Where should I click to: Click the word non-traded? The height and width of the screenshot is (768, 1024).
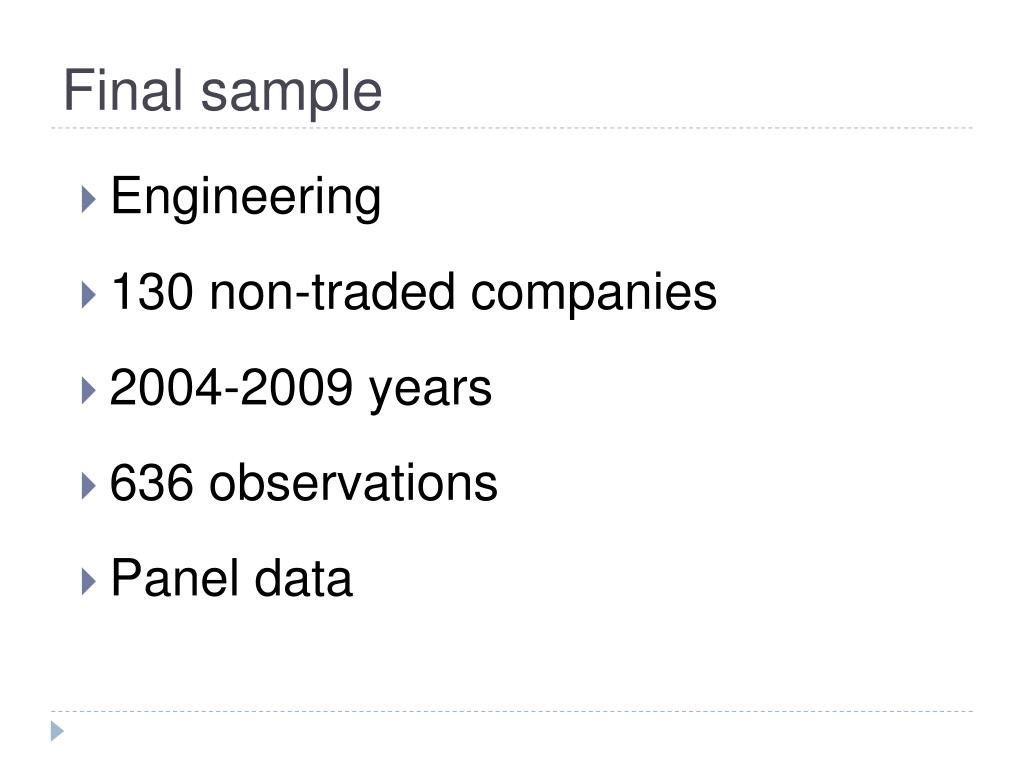point(332,291)
